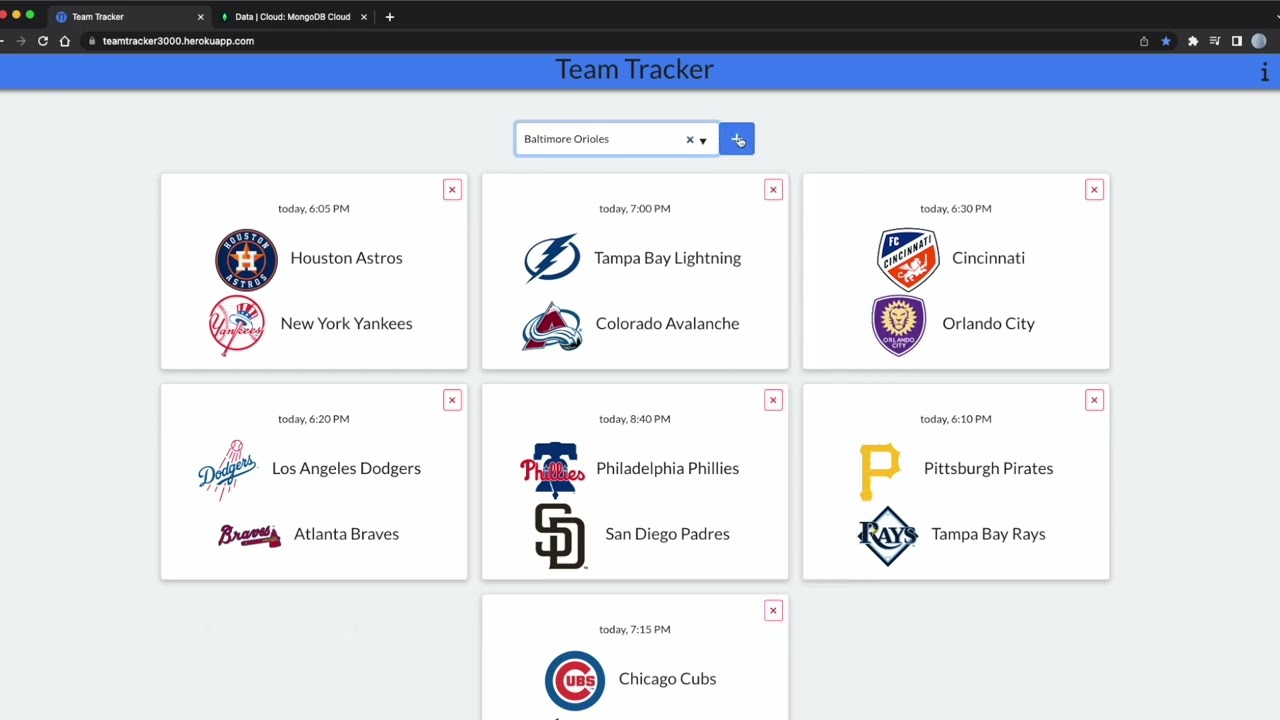Switch to the MongoDB Cloud browser tab
This screenshot has height=720, width=1280.
[x=292, y=17]
